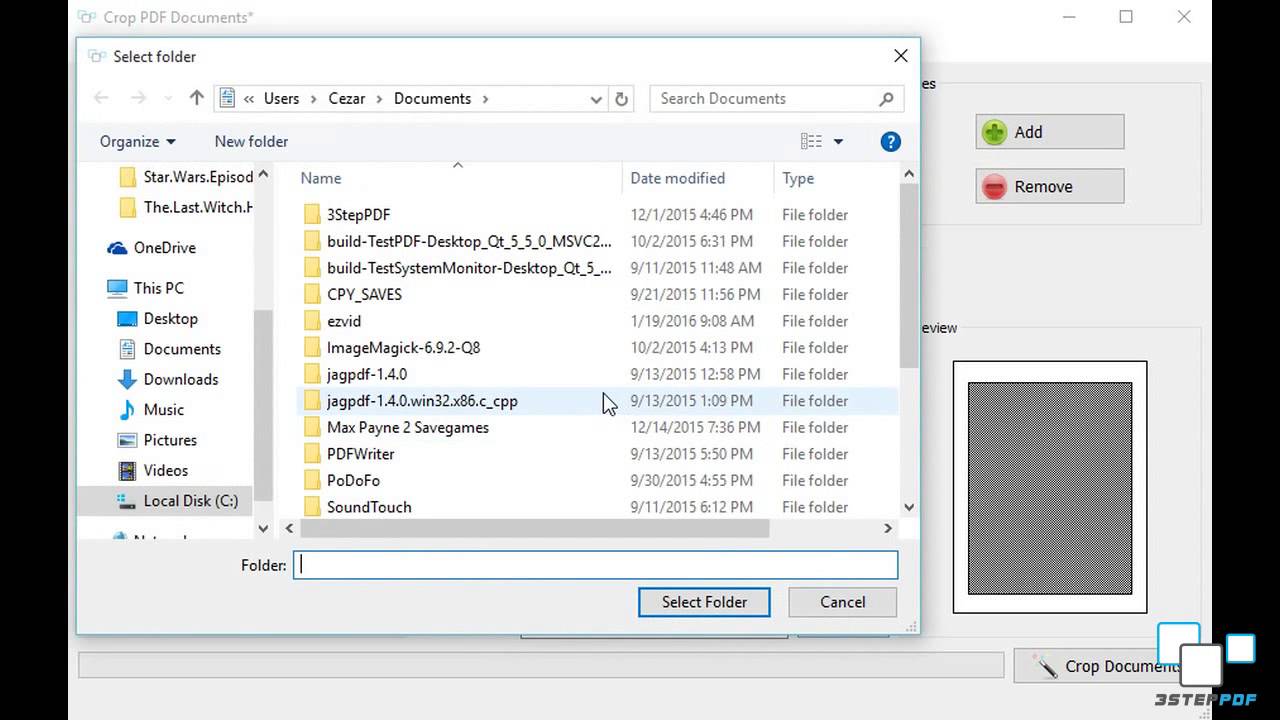This screenshot has width=1280, height=720.
Task: Click the green plus icon on Add
Action: click(995, 132)
